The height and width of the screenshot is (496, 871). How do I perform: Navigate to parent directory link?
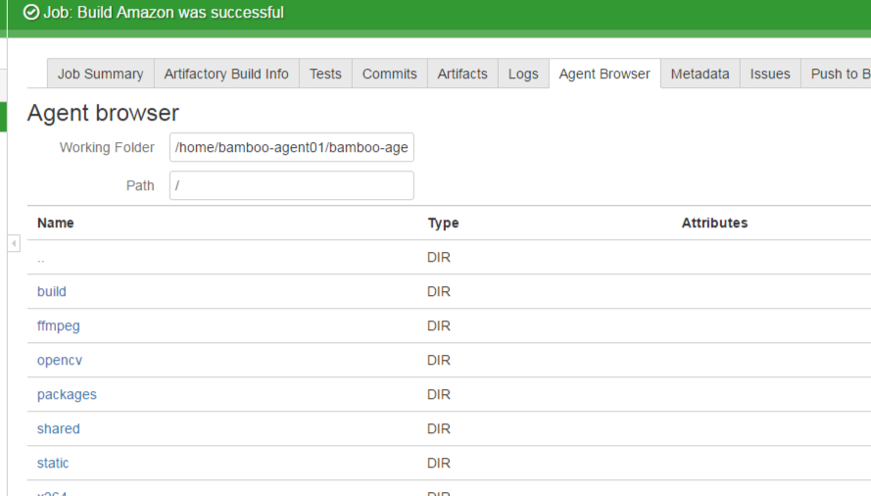coord(41,258)
